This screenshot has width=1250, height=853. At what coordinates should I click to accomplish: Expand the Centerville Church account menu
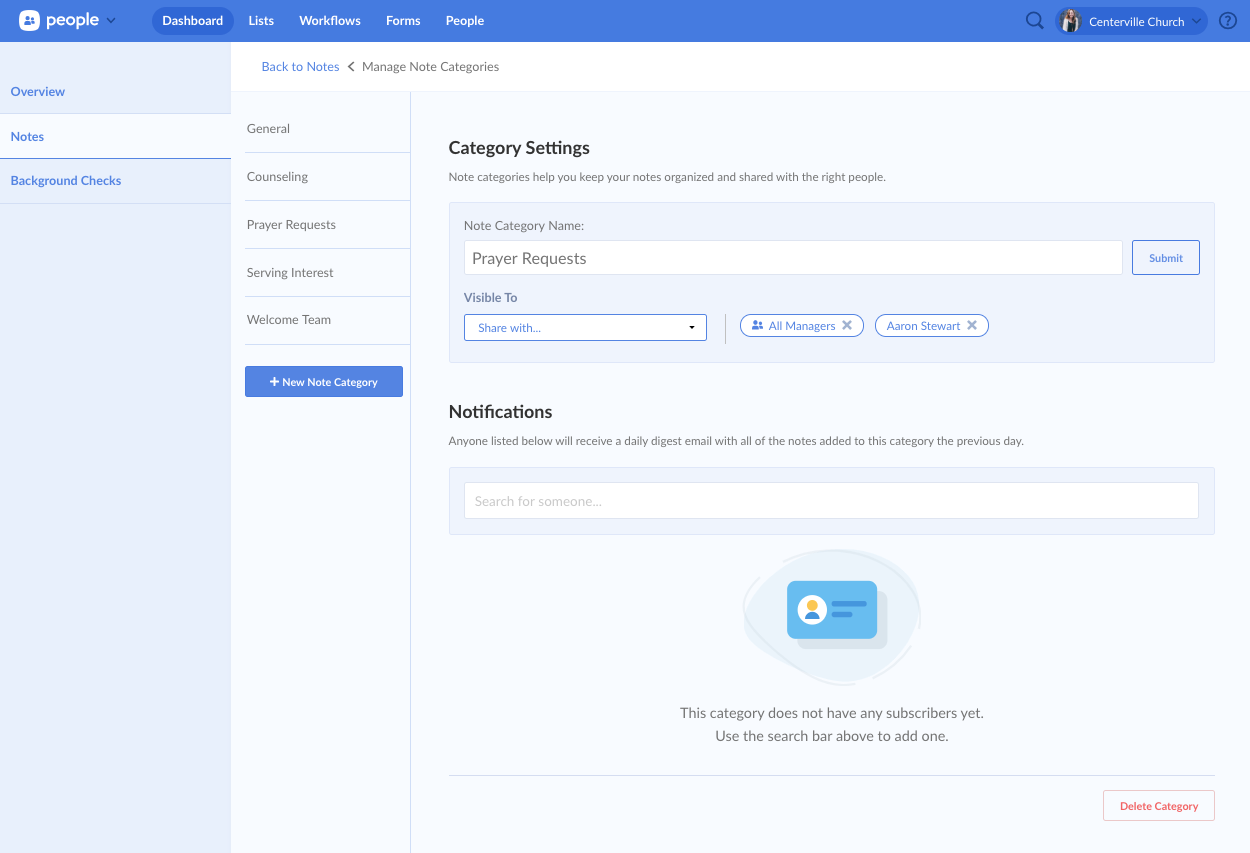point(1196,22)
